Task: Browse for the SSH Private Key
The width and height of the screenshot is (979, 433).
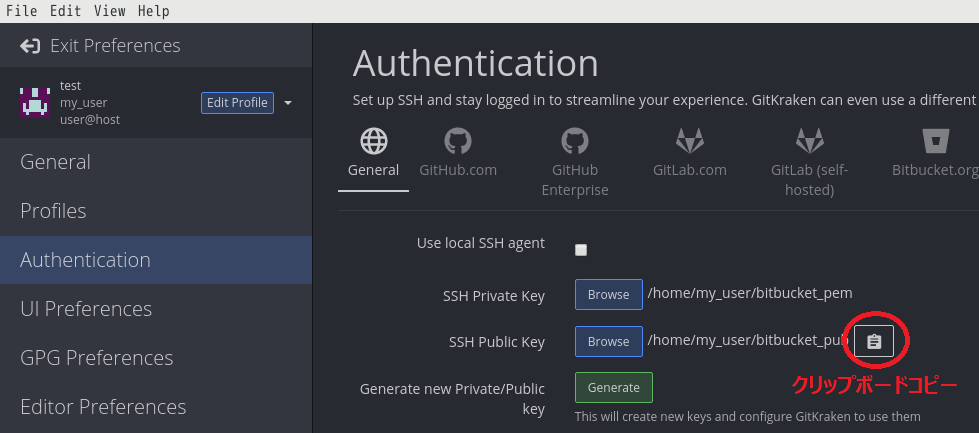Action: pyautogui.click(x=608, y=295)
